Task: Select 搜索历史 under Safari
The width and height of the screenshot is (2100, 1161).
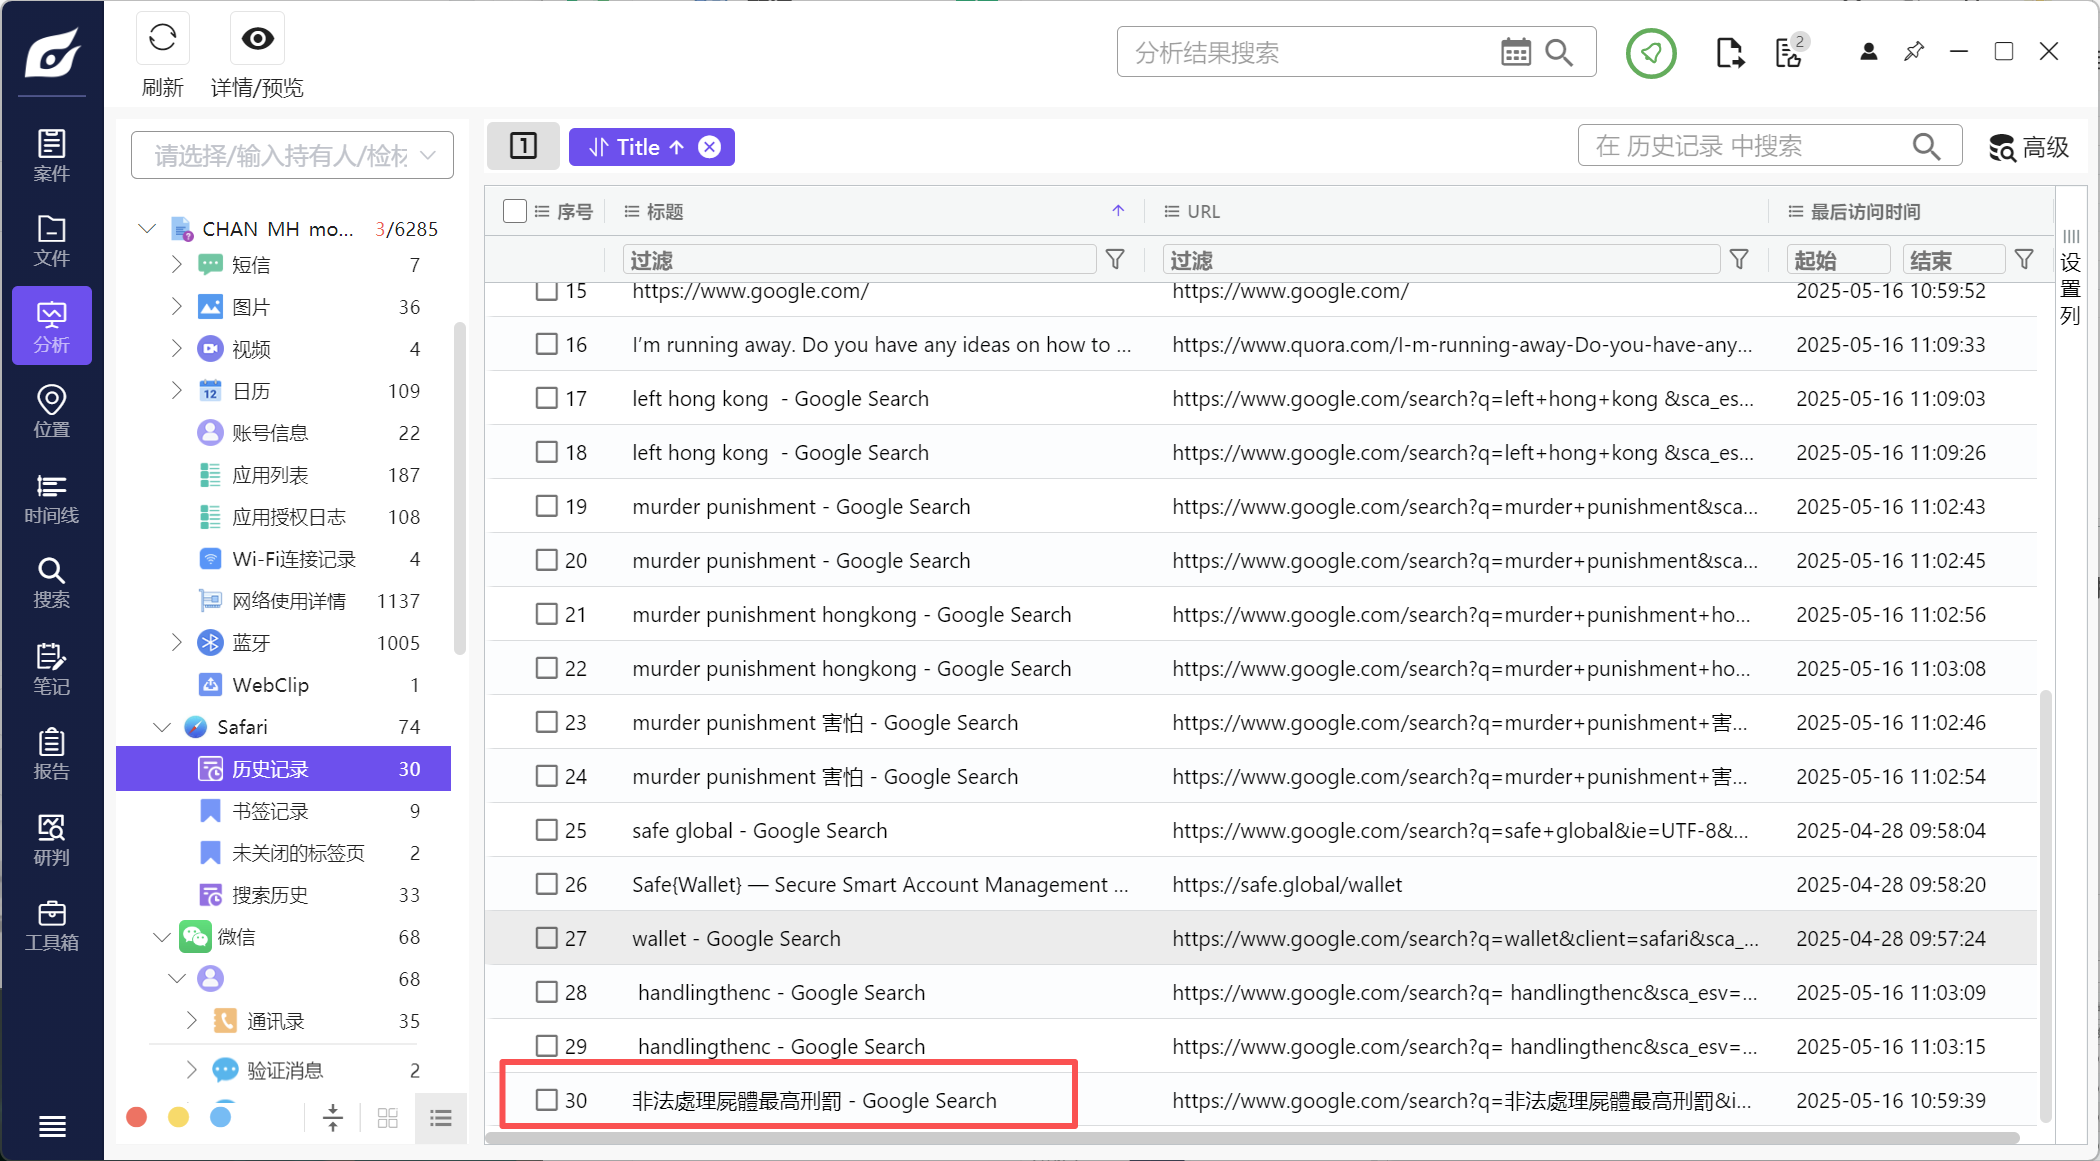Action: [270, 895]
